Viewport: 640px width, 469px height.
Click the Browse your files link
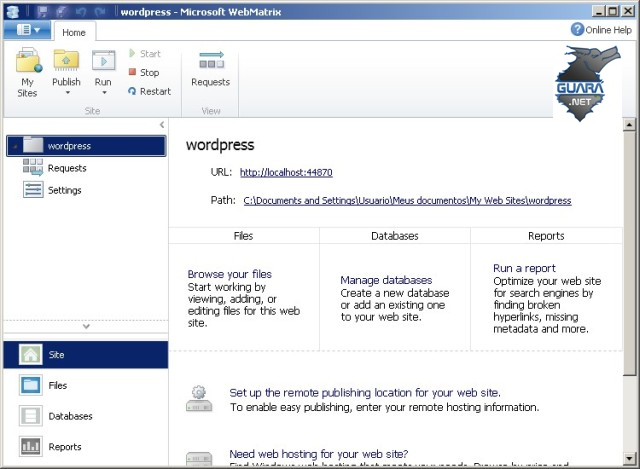click(229, 274)
